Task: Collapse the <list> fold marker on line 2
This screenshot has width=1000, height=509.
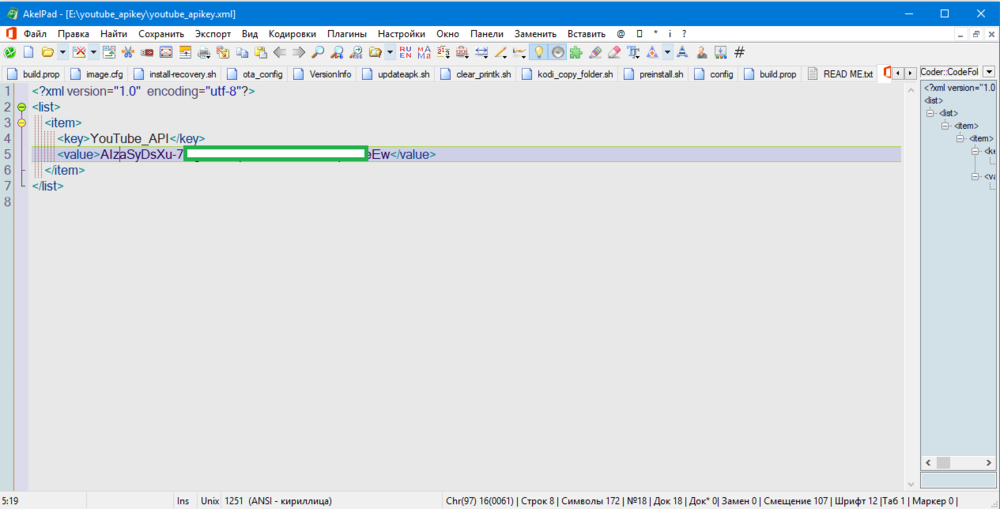Action: coord(22,106)
